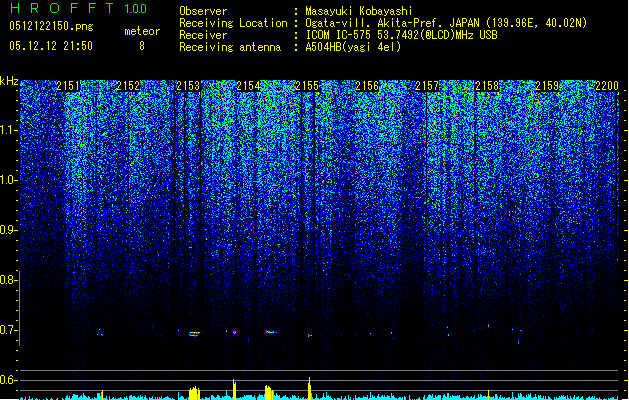Click the 2153 time marker

[x=188, y=86]
